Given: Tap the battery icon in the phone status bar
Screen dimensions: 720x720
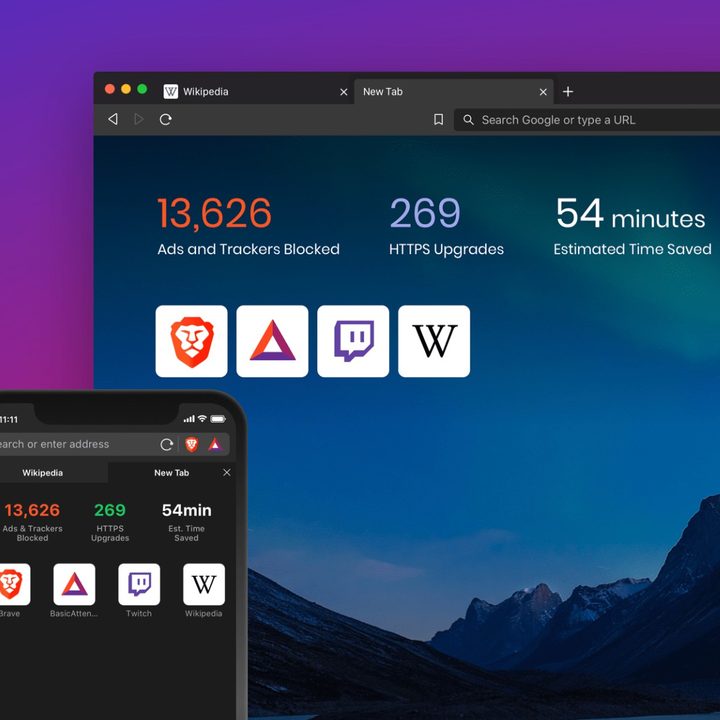Looking at the screenshot, I should 218,419.
